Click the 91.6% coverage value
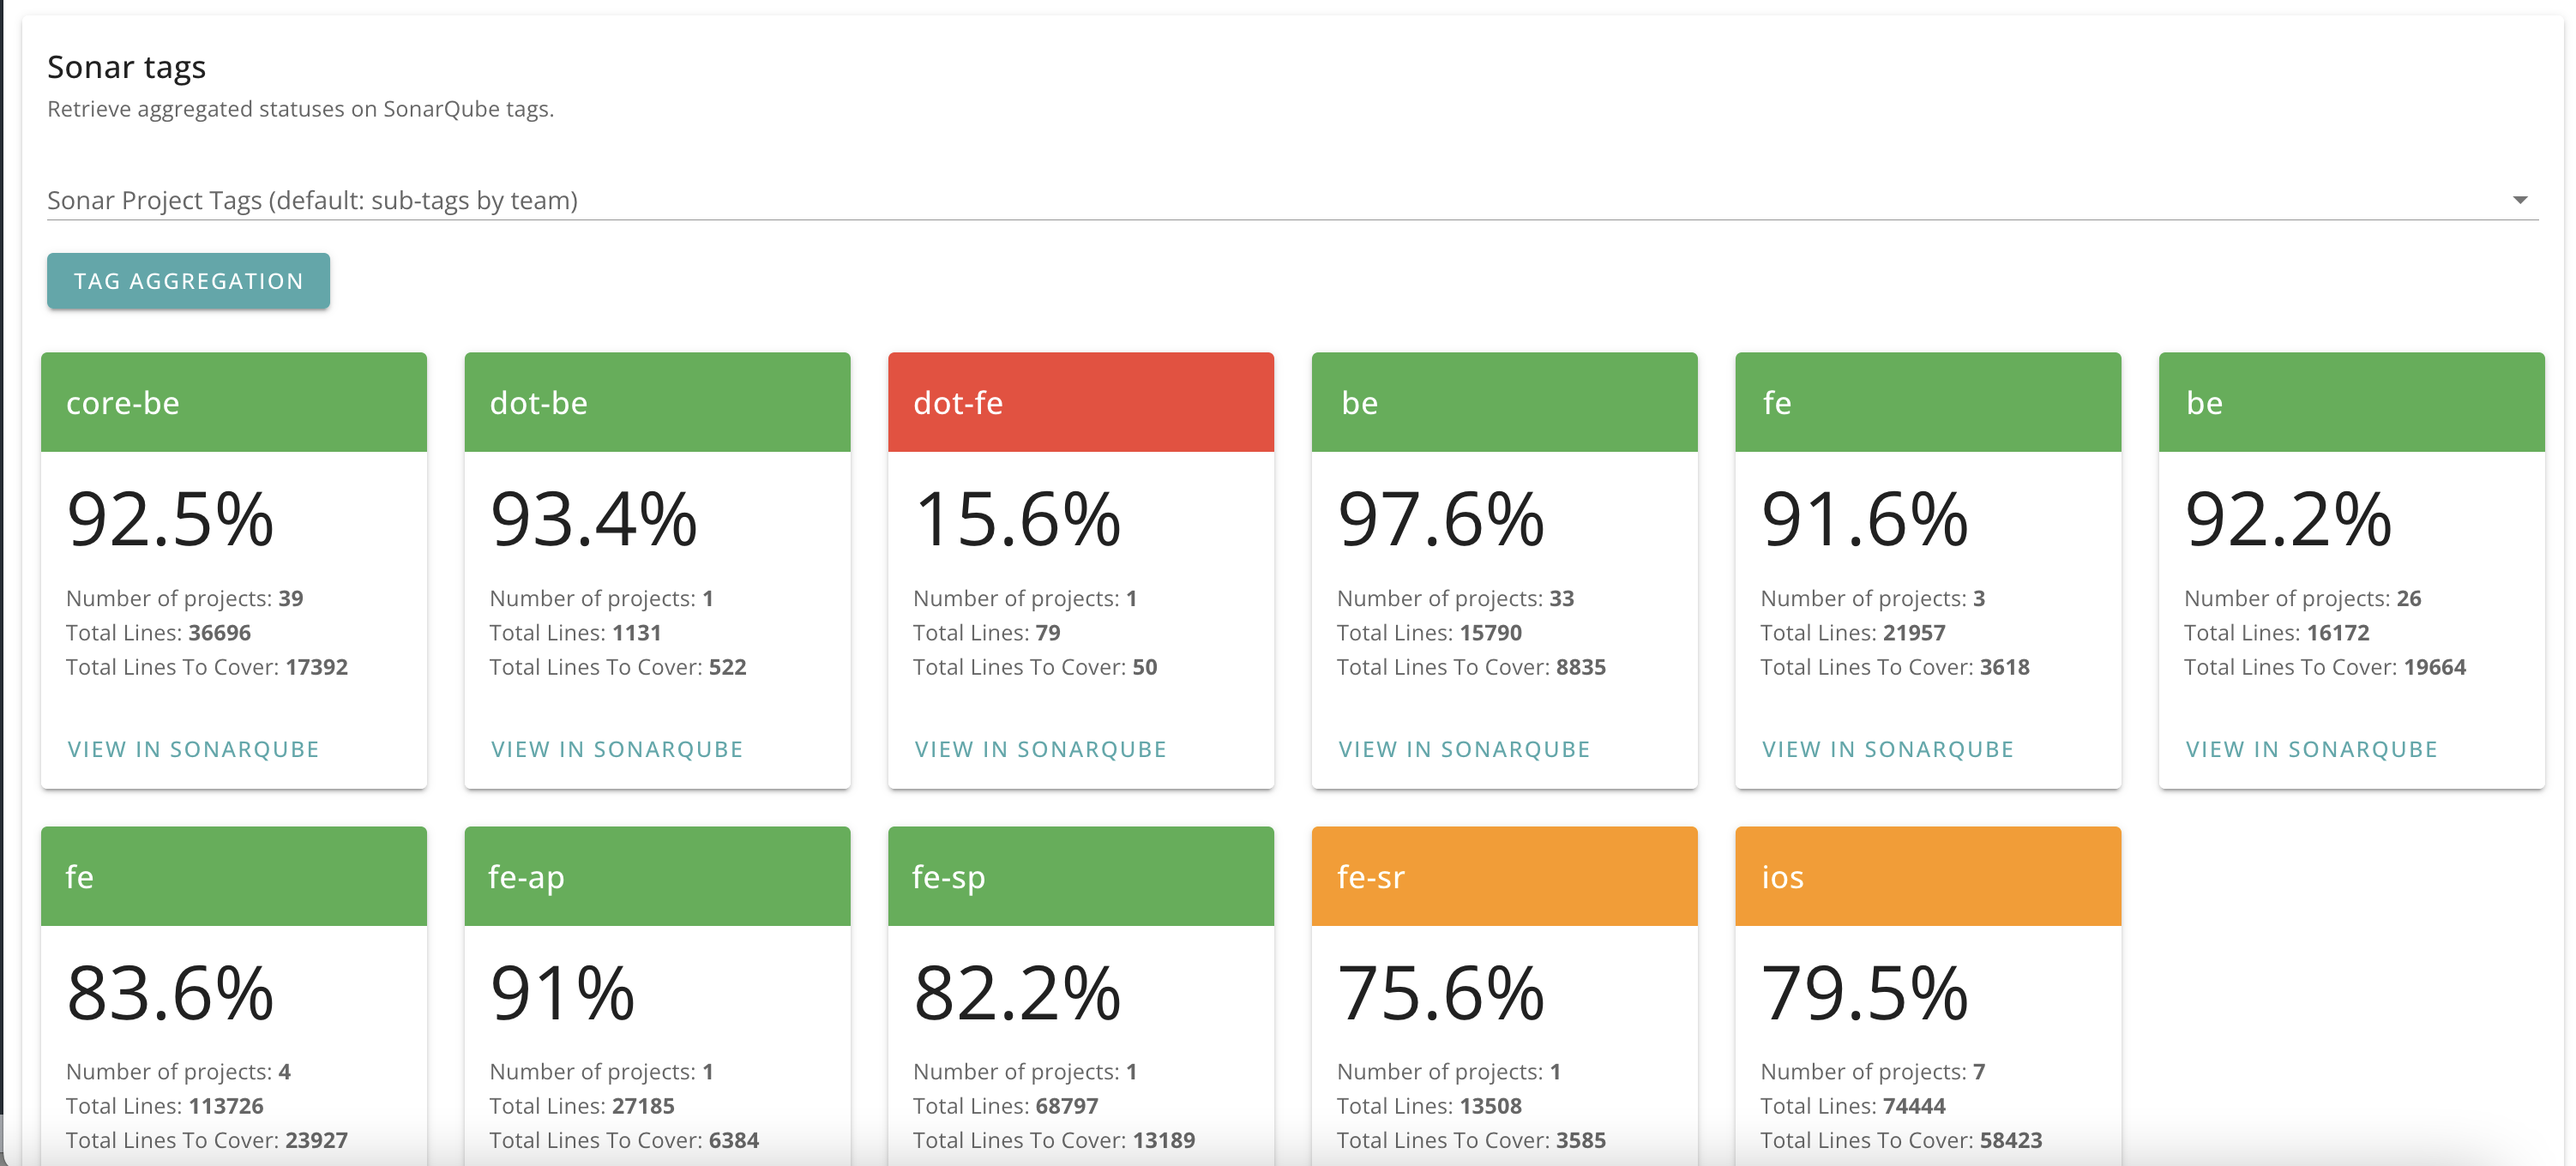This screenshot has width=2576, height=1166. pyautogui.click(x=1864, y=519)
